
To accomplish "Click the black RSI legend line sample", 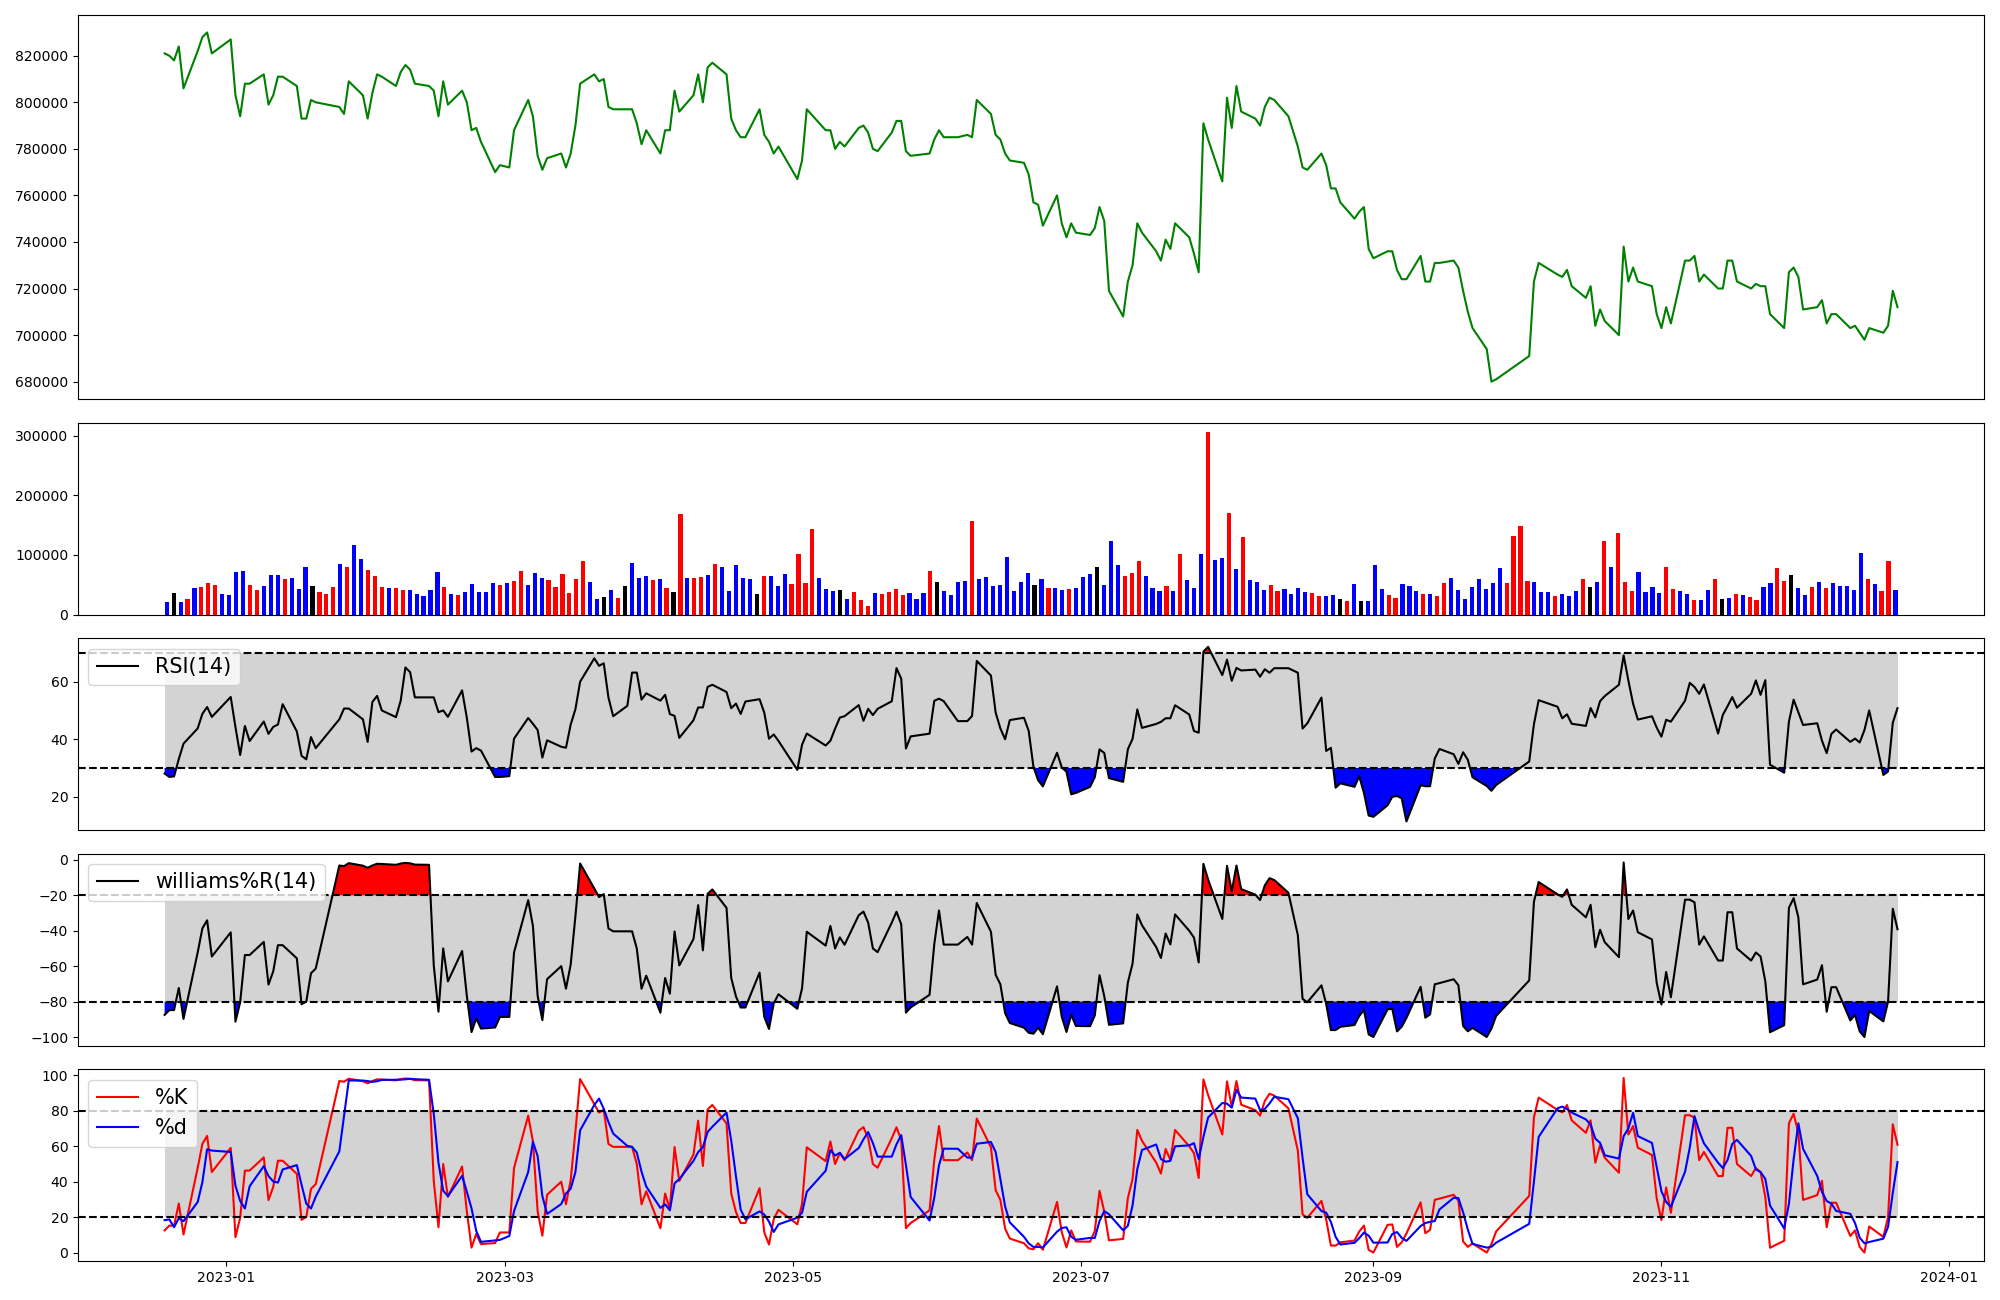I will (x=117, y=666).
